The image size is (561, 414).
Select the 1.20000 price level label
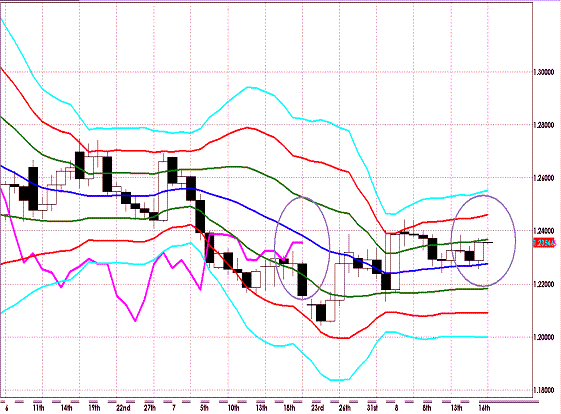point(544,337)
